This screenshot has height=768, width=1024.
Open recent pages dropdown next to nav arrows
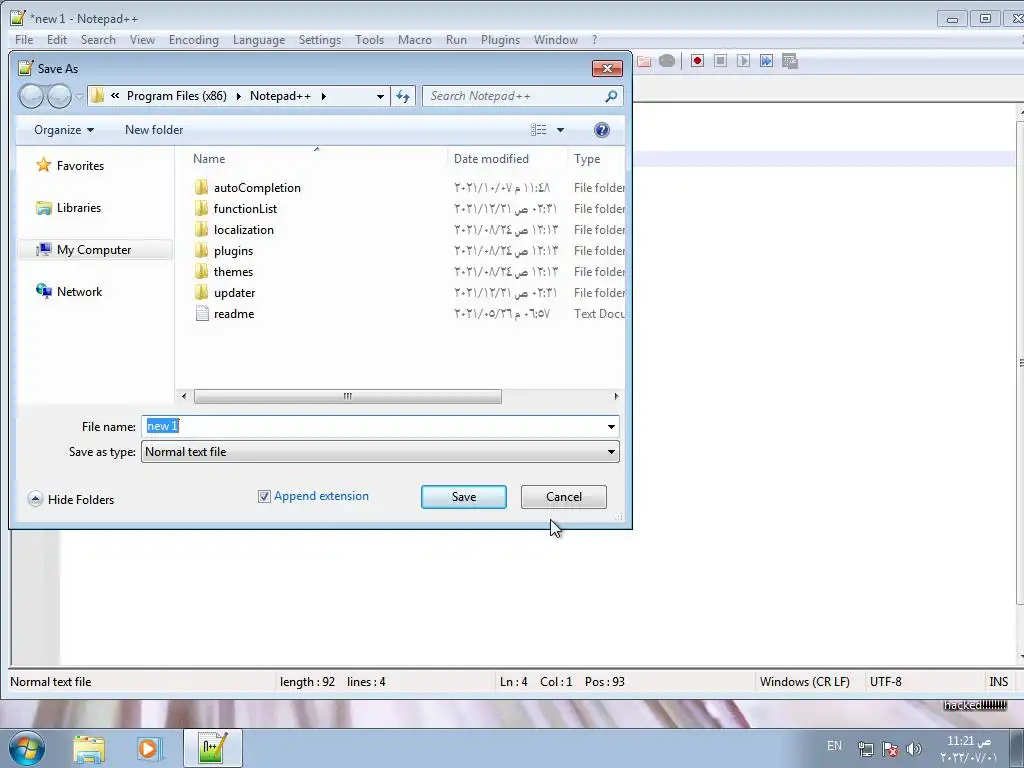click(79, 97)
